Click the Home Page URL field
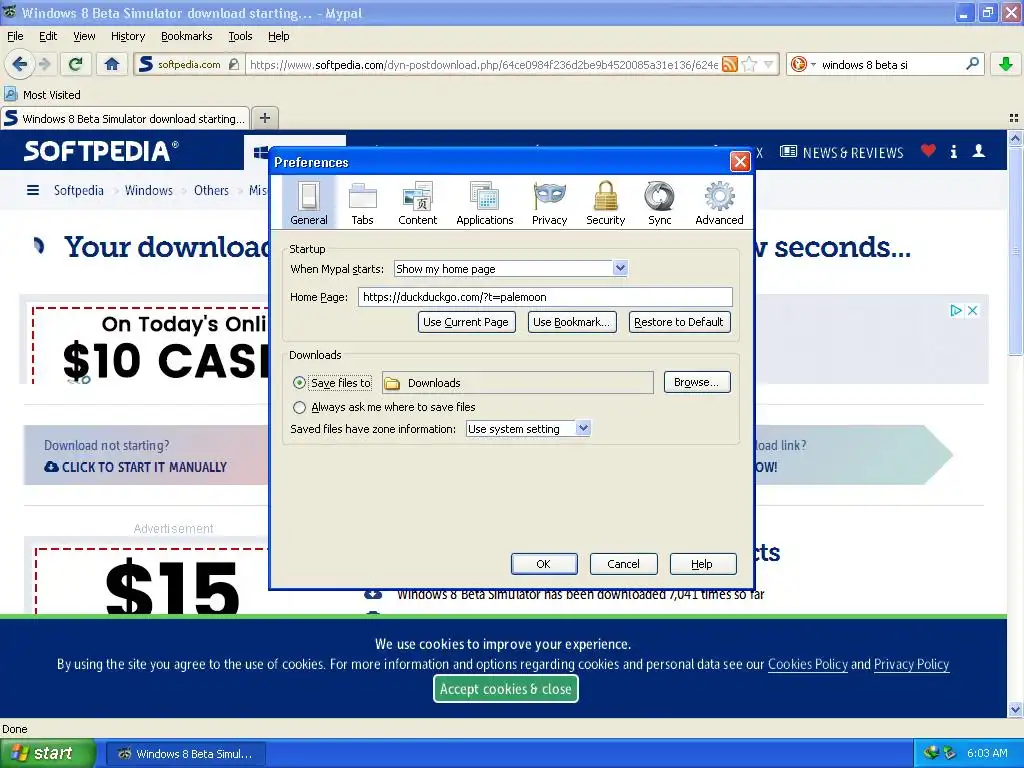 tap(545, 297)
